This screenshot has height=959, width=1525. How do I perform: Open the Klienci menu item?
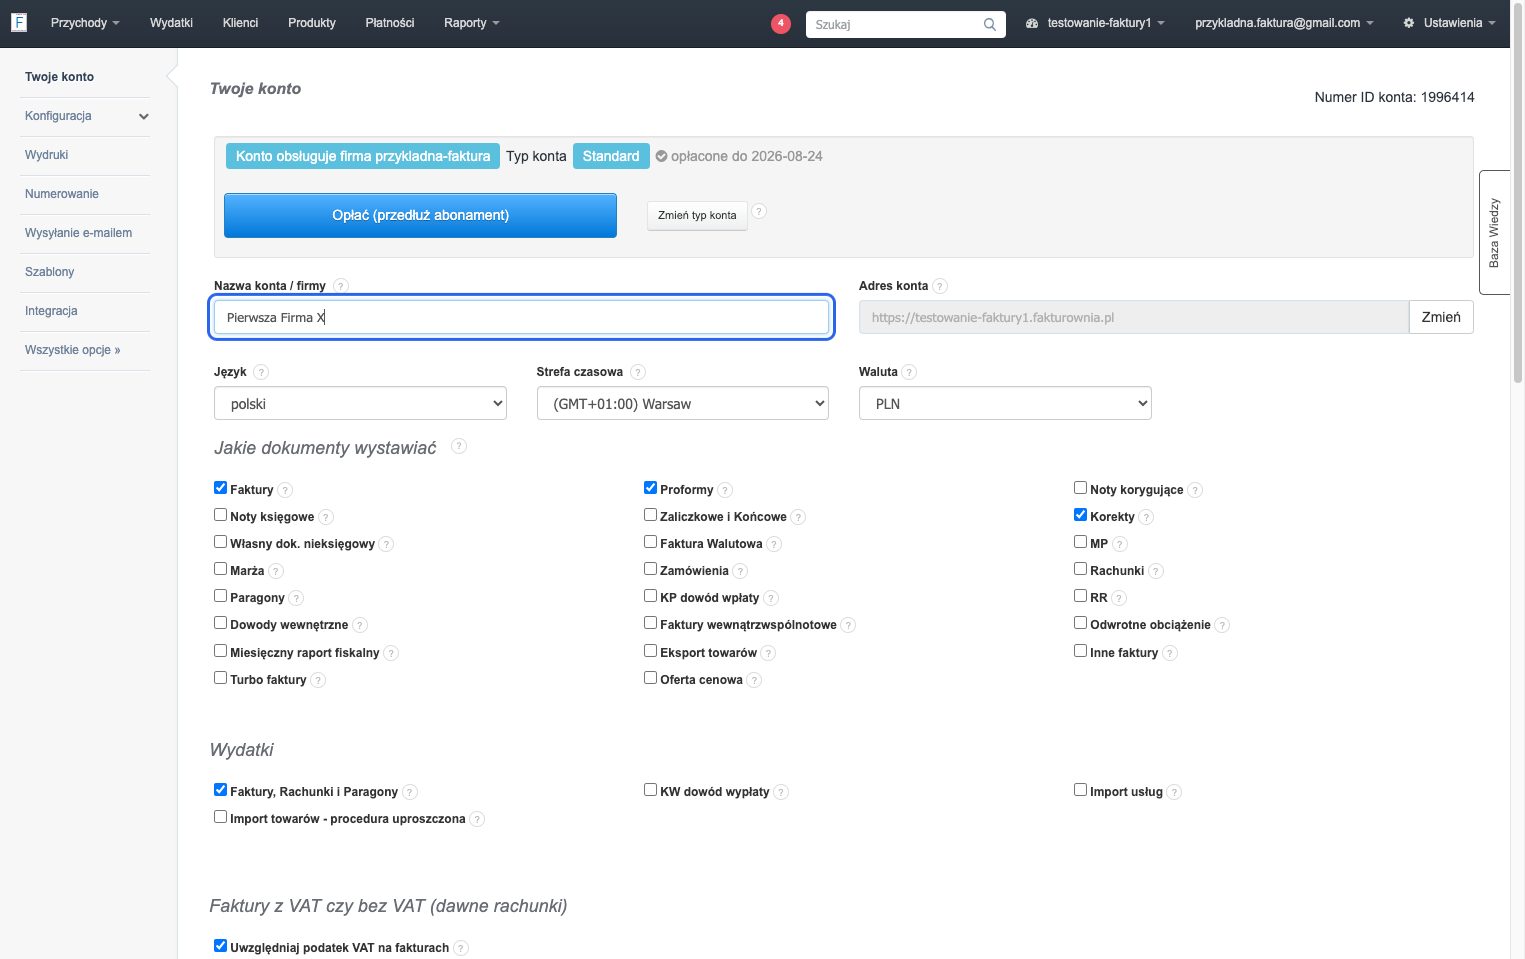(x=240, y=23)
